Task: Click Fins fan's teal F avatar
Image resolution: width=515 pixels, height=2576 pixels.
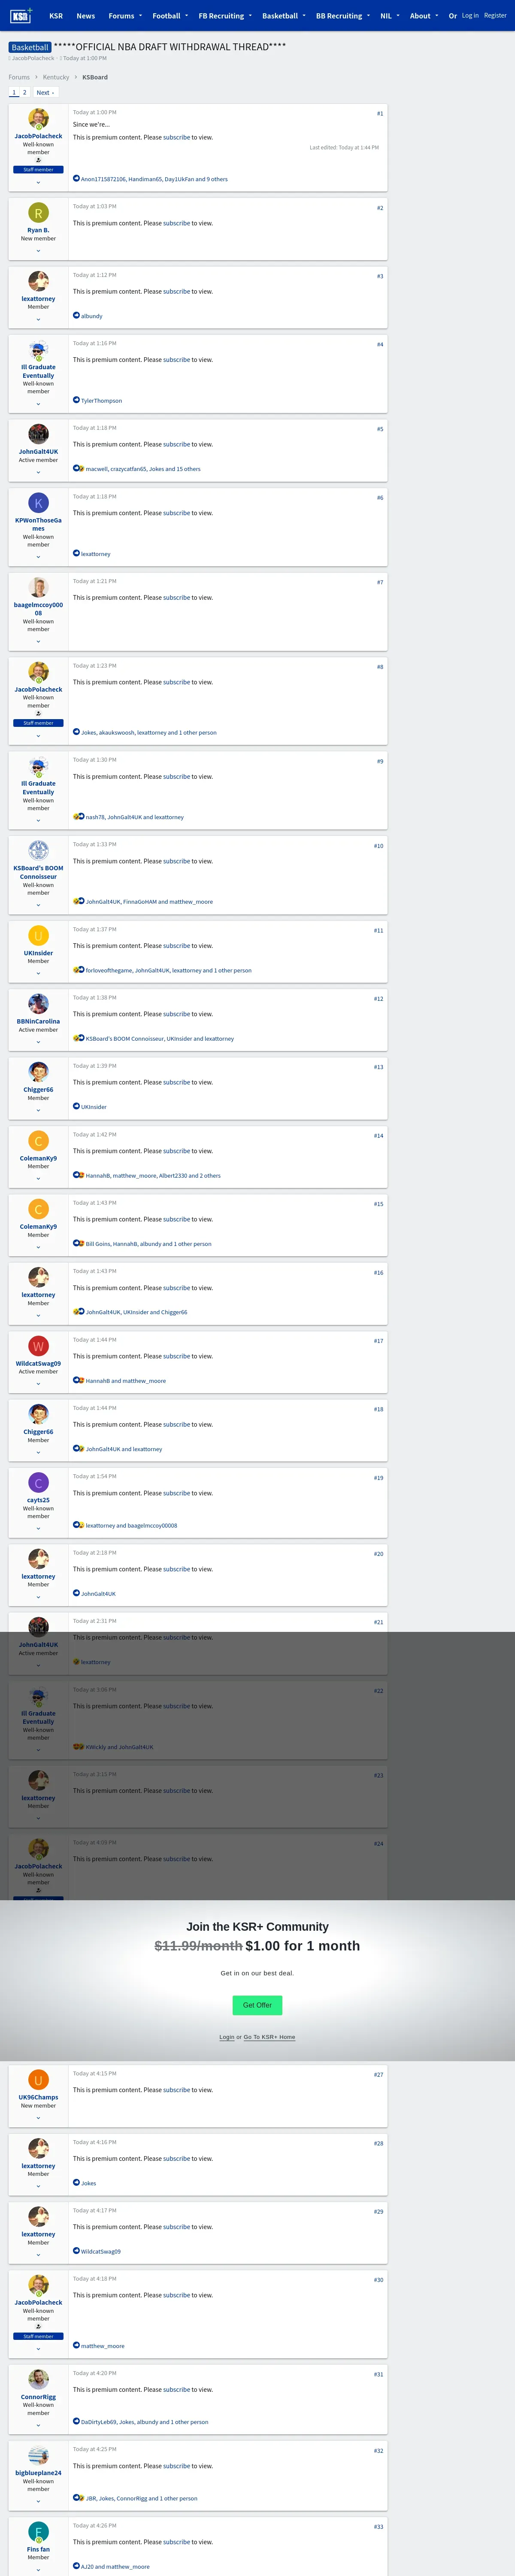Action: coord(38,2533)
